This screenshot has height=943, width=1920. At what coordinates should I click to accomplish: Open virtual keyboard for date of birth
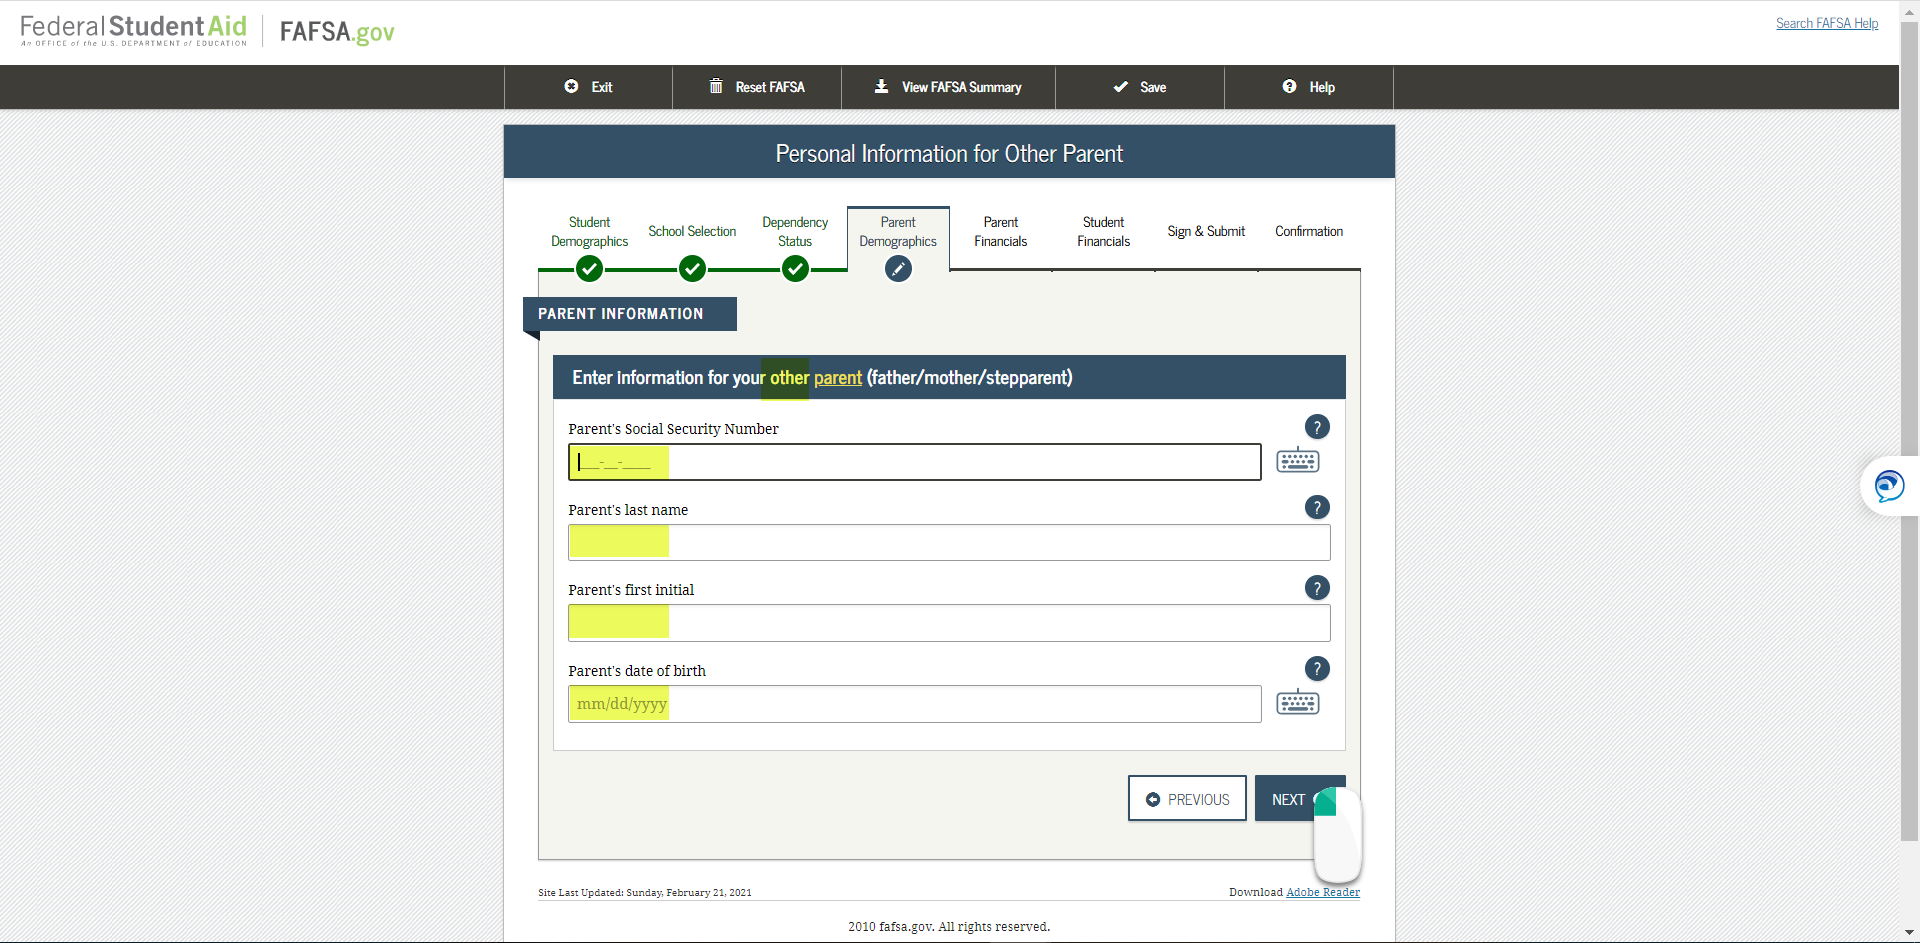tap(1297, 702)
